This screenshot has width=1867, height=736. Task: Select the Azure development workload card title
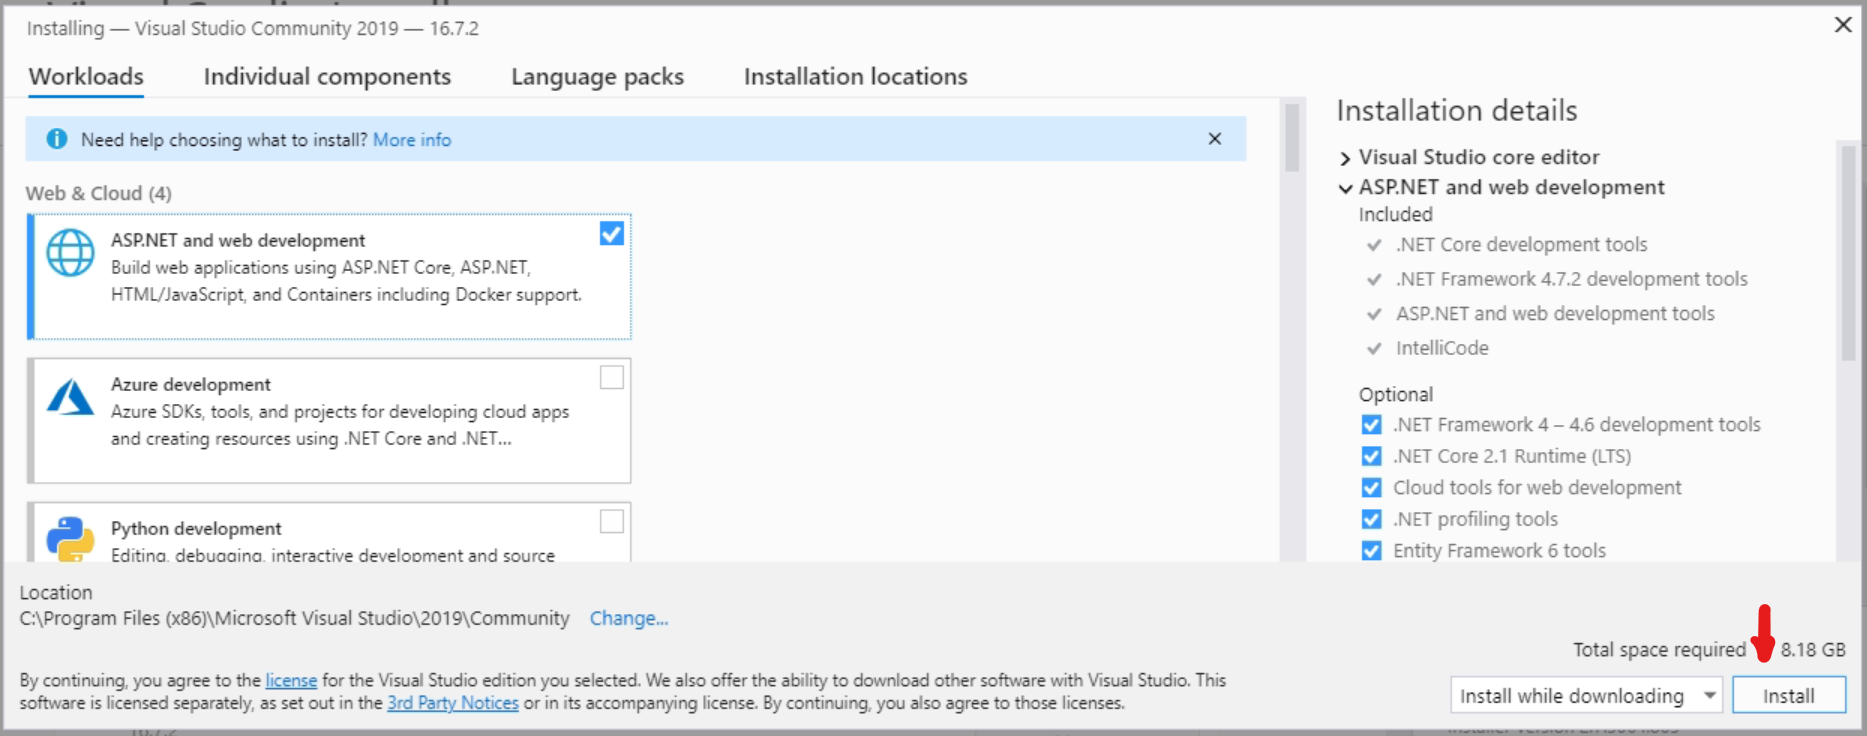191,384
